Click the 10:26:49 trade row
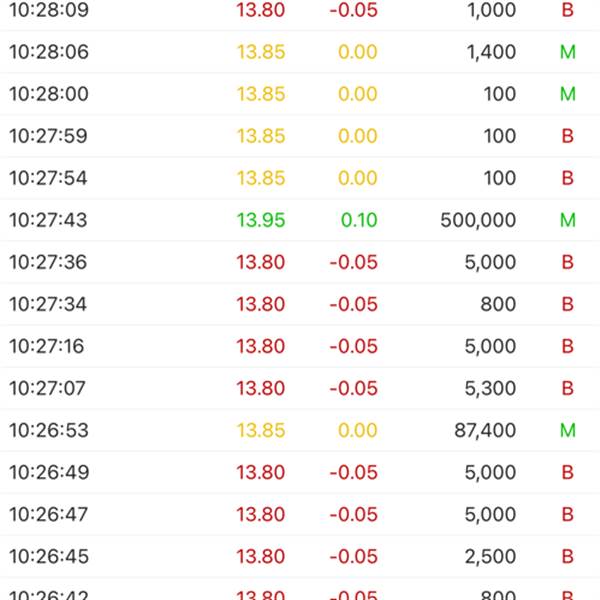Viewport: 600px width, 600px height. click(300, 472)
